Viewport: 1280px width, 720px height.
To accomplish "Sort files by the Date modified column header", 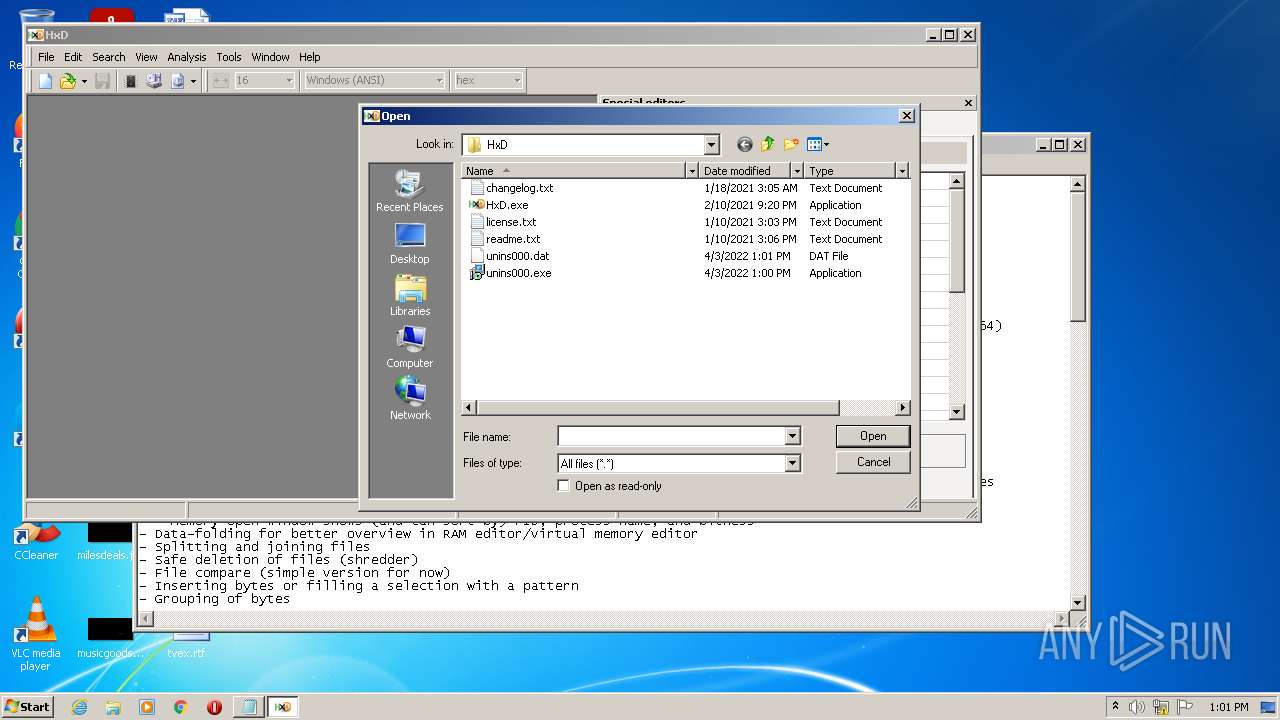I will tap(744, 171).
